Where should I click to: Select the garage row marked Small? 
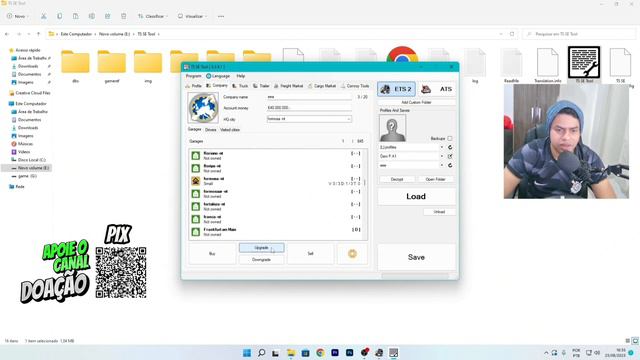276,181
